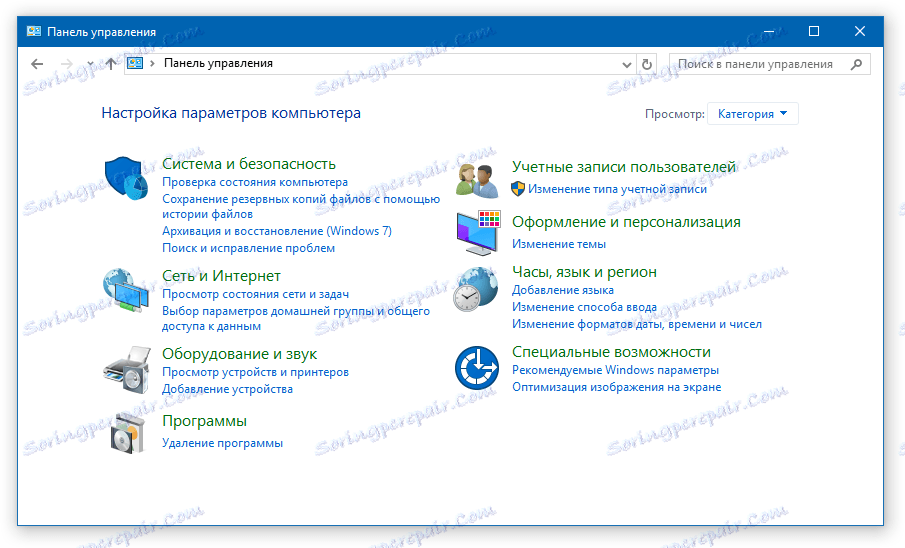Open Часы, язык и регион category

tap(584, 272)
